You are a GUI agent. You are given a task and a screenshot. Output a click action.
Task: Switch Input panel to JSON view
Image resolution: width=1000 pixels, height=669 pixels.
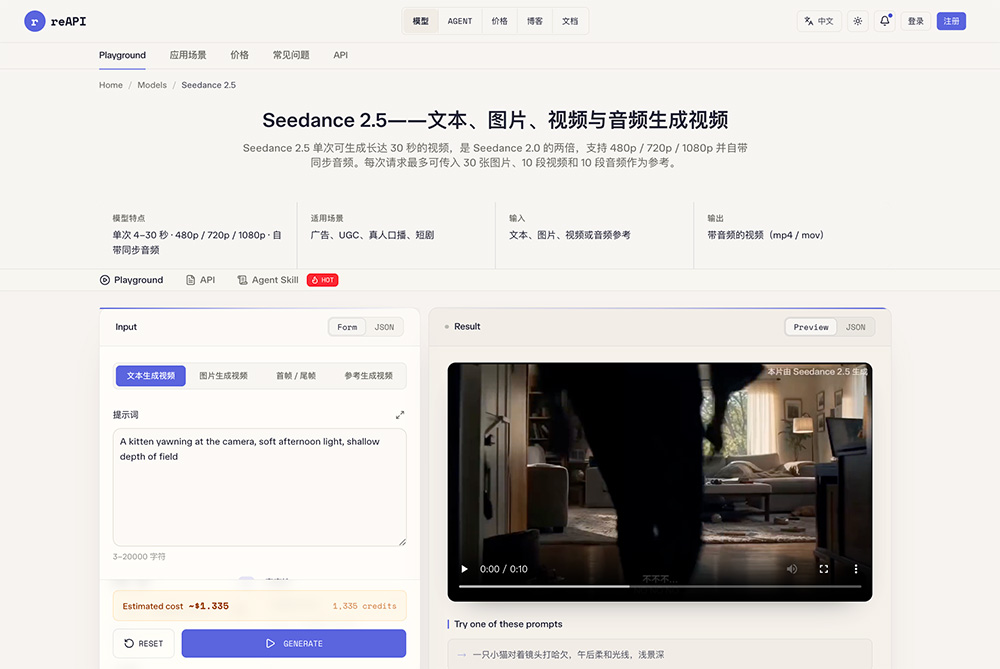click(384, 327)
